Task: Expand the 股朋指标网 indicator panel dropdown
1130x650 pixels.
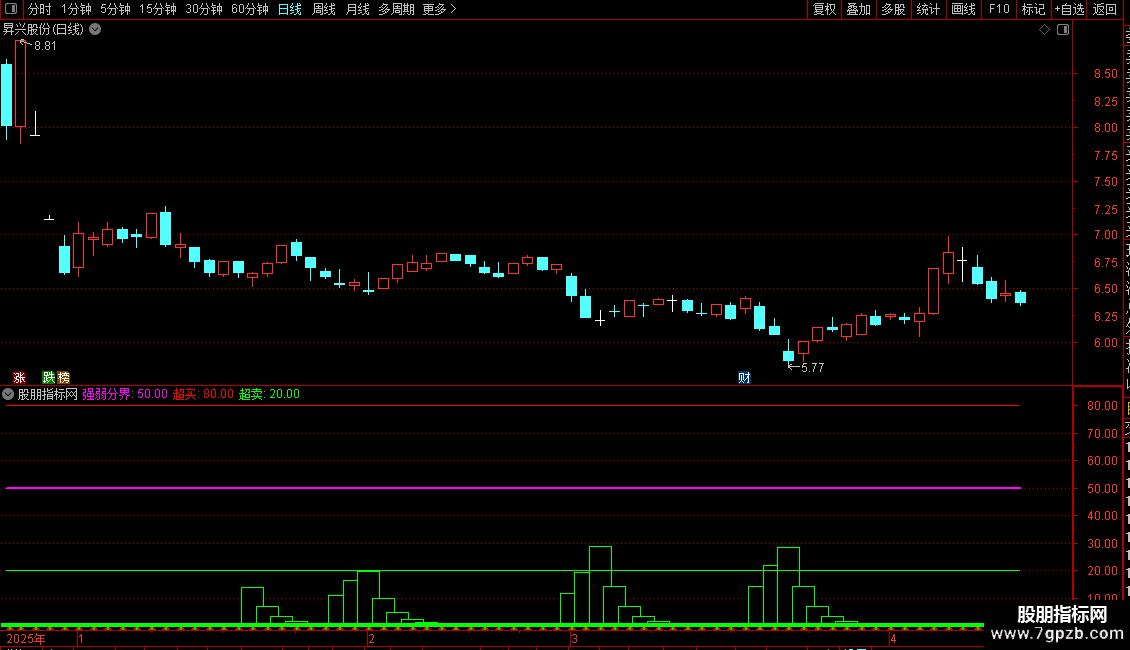Action: [x=8, y=394]
